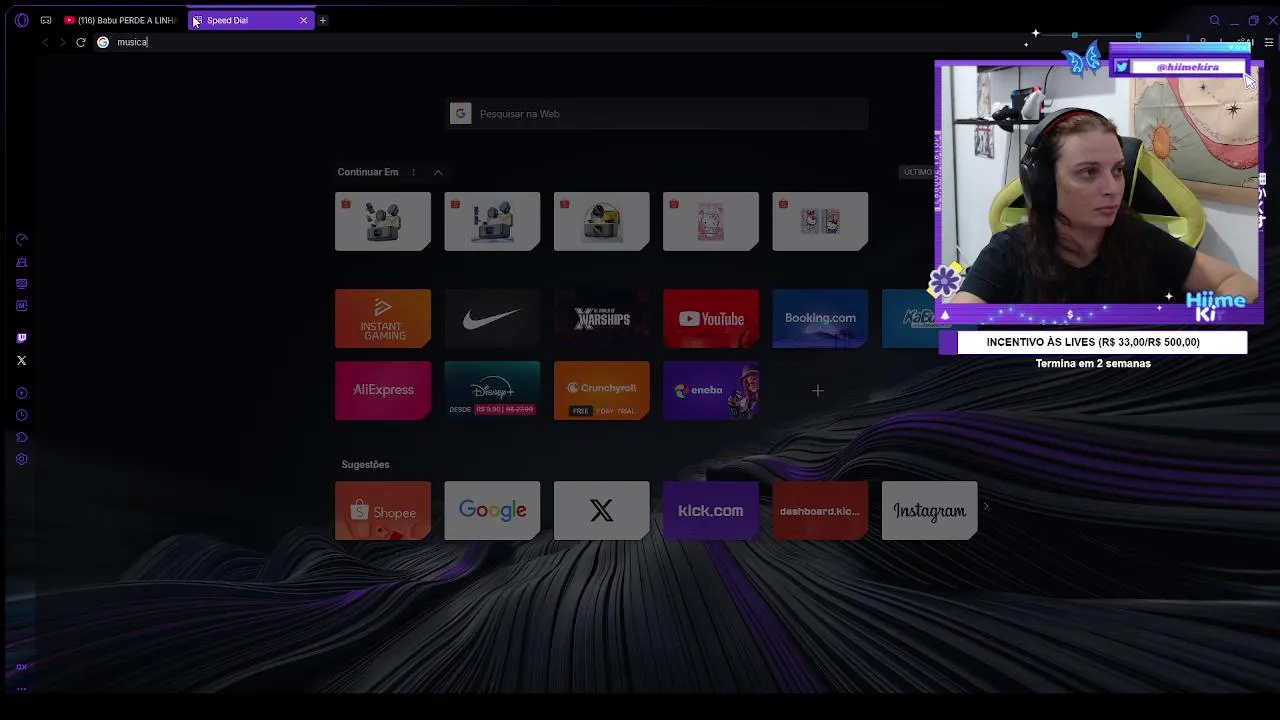
Task: Open GX Corner gamepad icon
Action: click(46, 20)
